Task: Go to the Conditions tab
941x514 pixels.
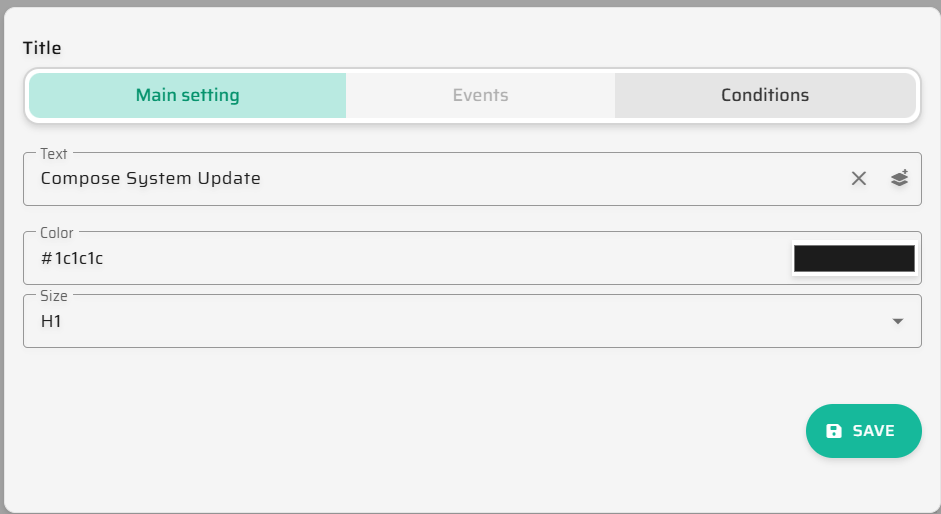Action: click(x=765, y=96)
